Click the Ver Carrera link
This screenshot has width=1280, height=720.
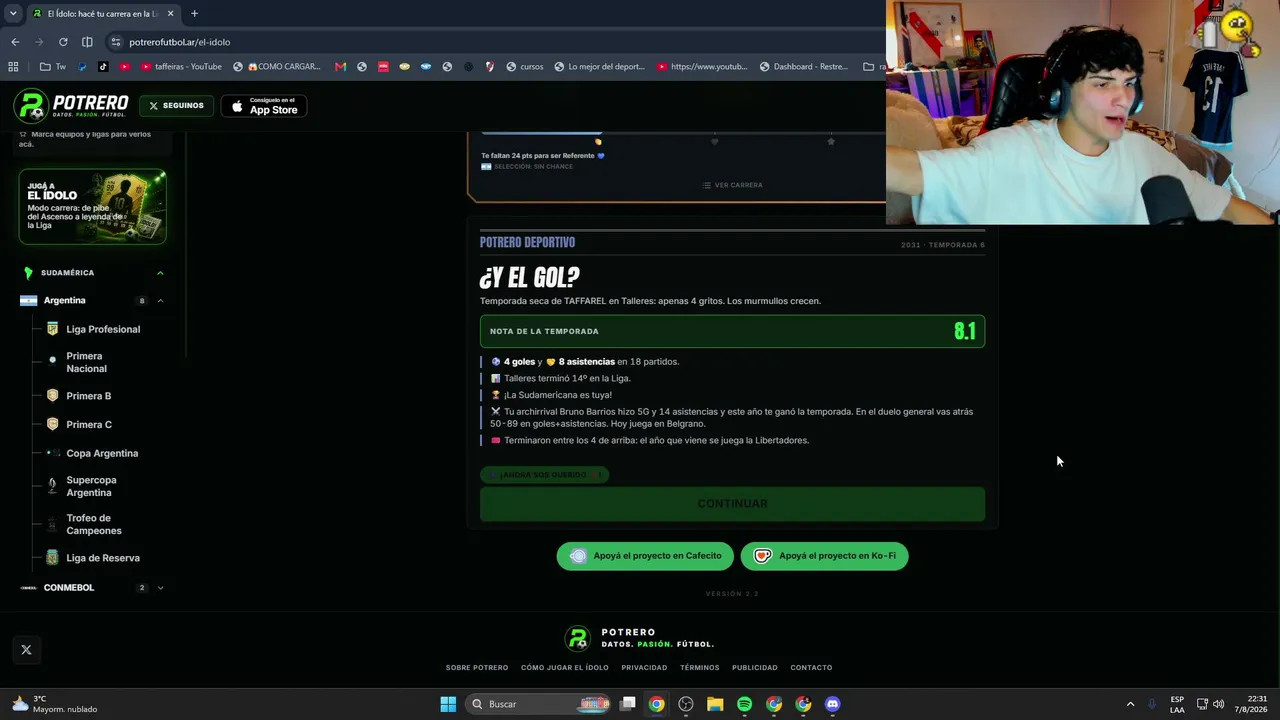[x=732, y=185]
